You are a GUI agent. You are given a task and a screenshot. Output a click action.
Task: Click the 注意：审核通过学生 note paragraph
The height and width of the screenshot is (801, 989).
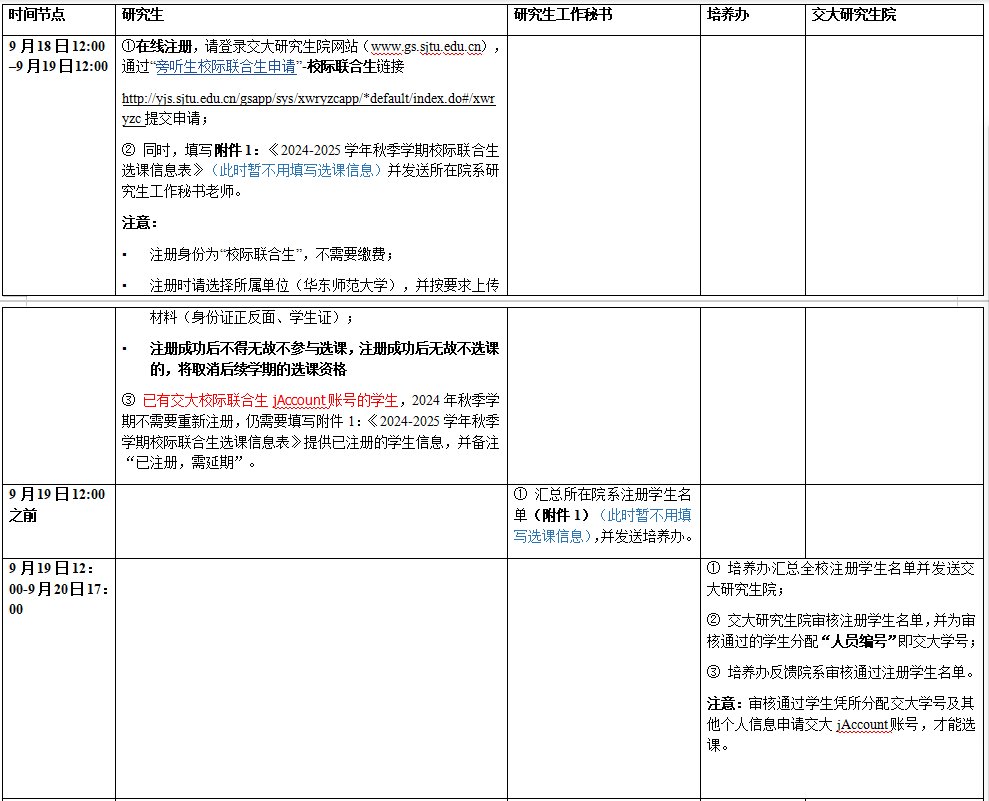(x=841, y=724)
